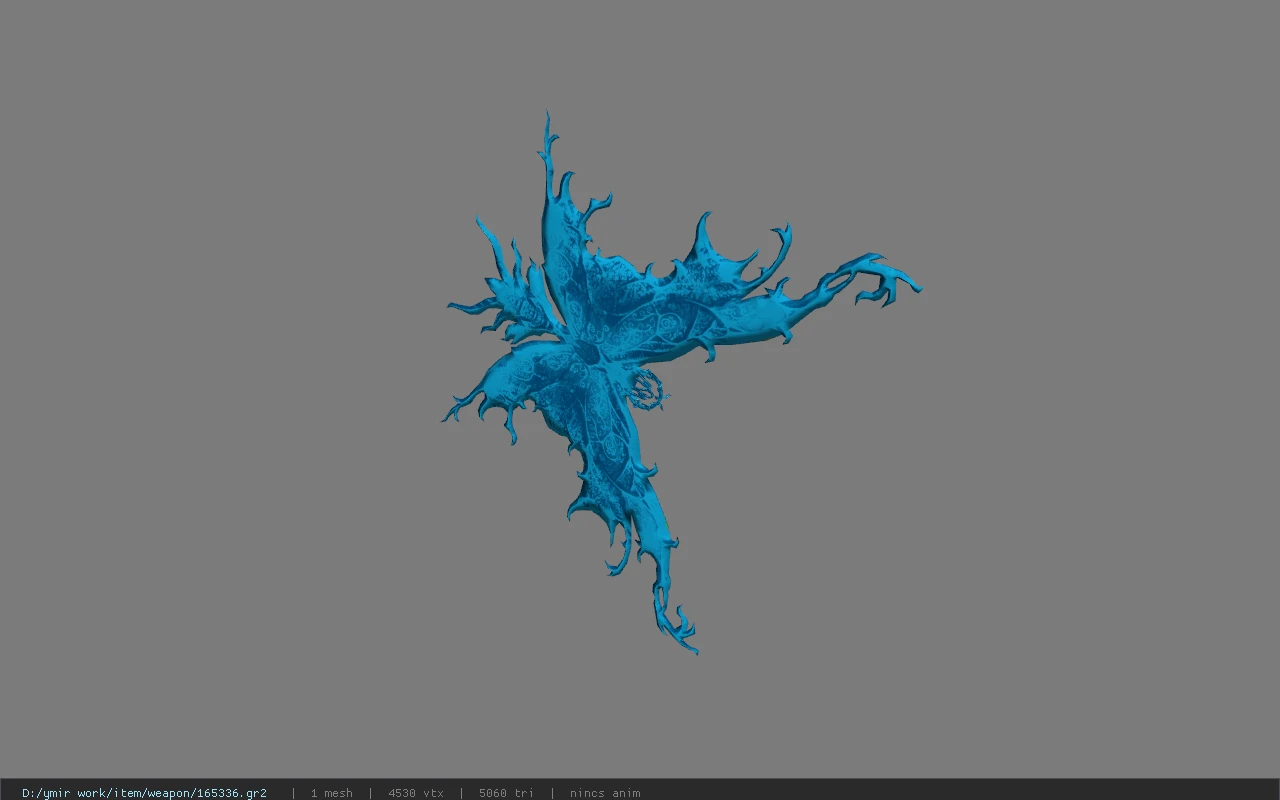The height and width of the screenshot is (800, 1280).
Task: Click the file path D:/ymir work/item/weapon/165336.gr2
Action: (144, 793)
